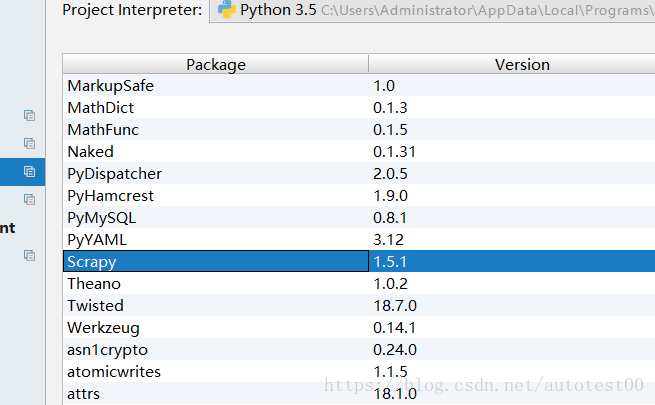Click the highlighted per-project icon in blue sidebar row
The image size is (655, 405).
coord(29,172)
